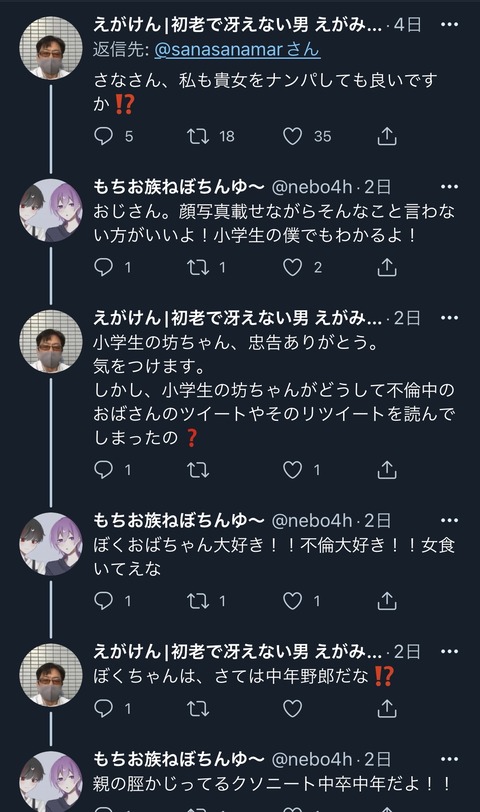Open えがけん profile name on 小学生の坊ちゃん tweet
This screenshot has width=480, height=812.
pos(238,318)
